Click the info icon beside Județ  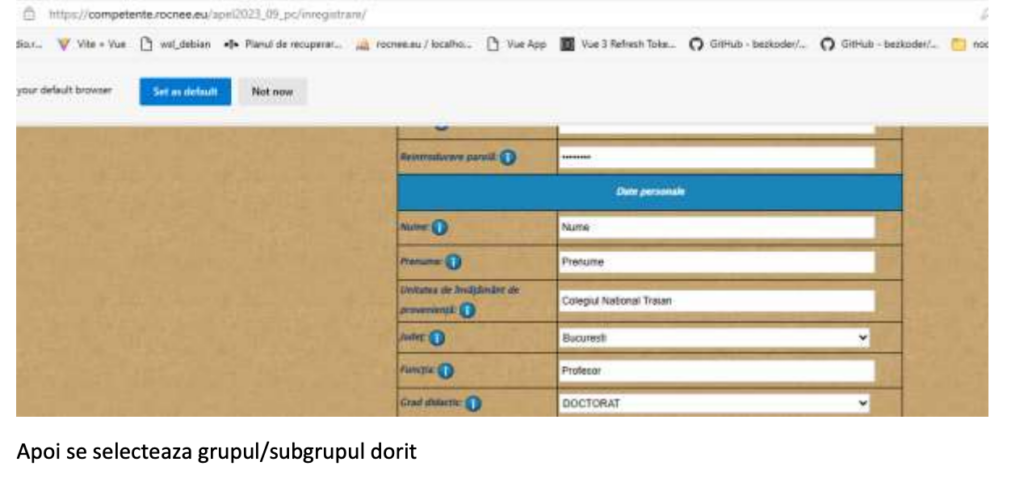coord(436,339)
